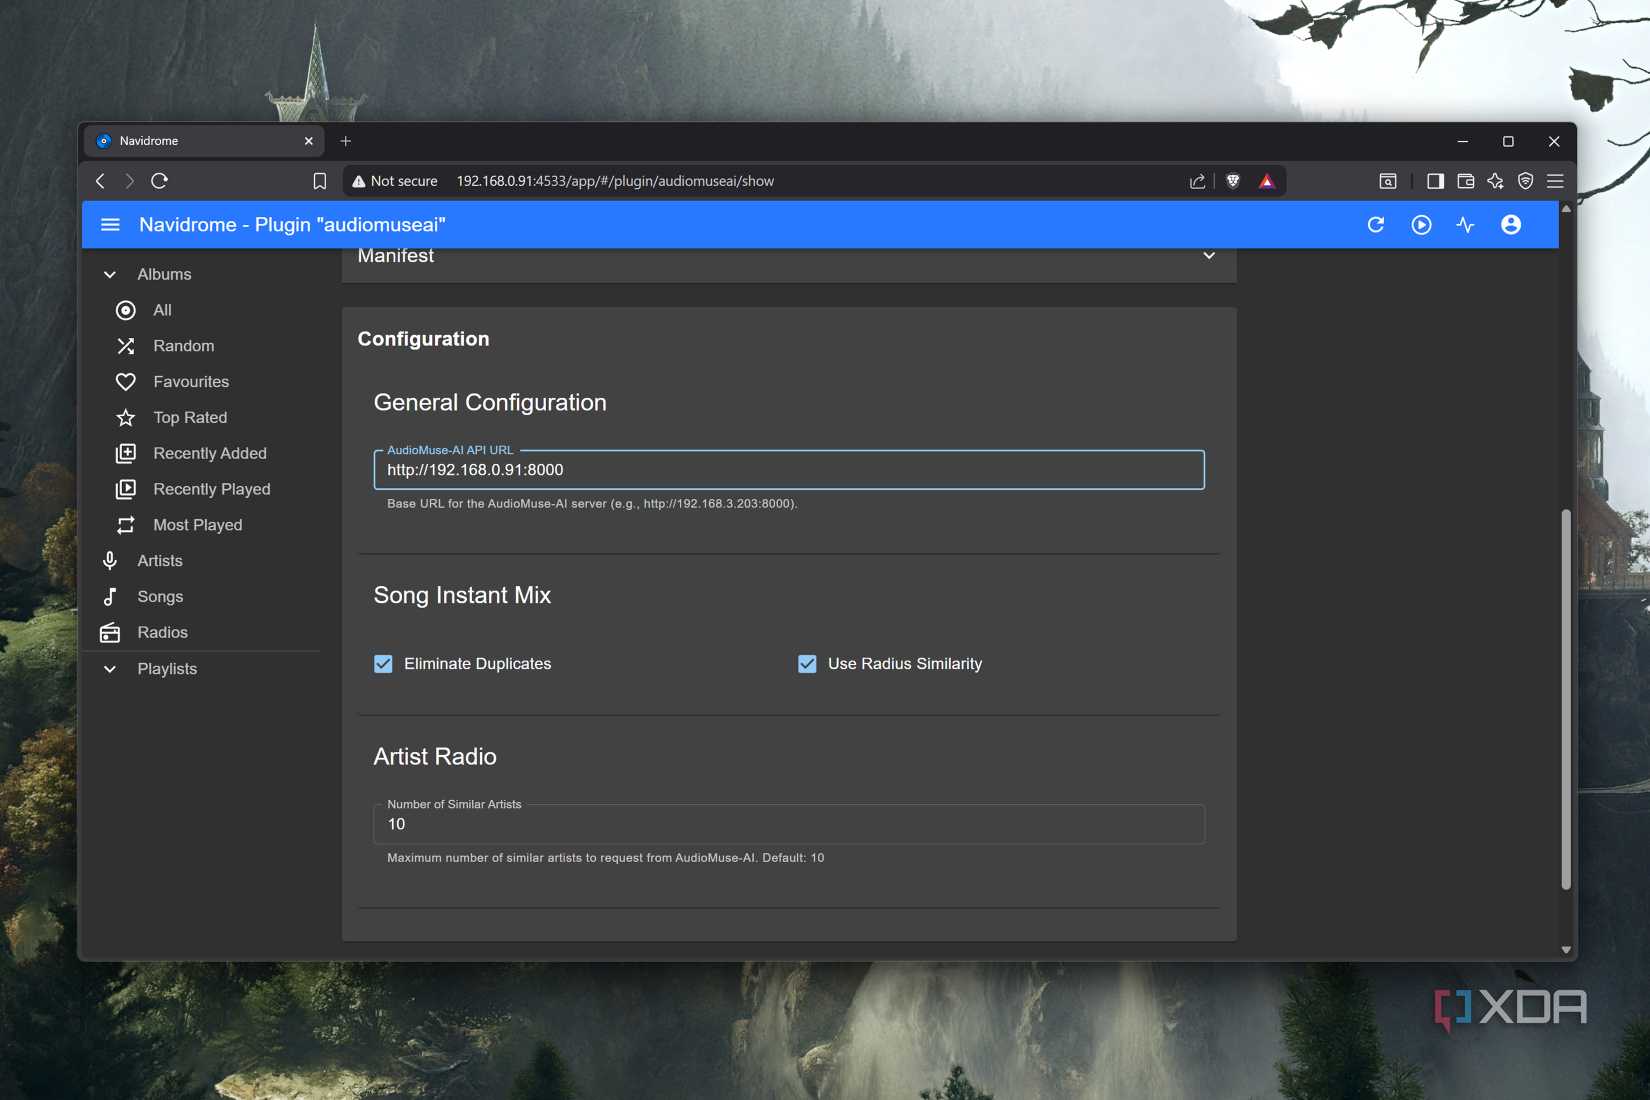Screen dimensions: 1650x1100
Task: Open a new browser tab
Action: [346, 141]
